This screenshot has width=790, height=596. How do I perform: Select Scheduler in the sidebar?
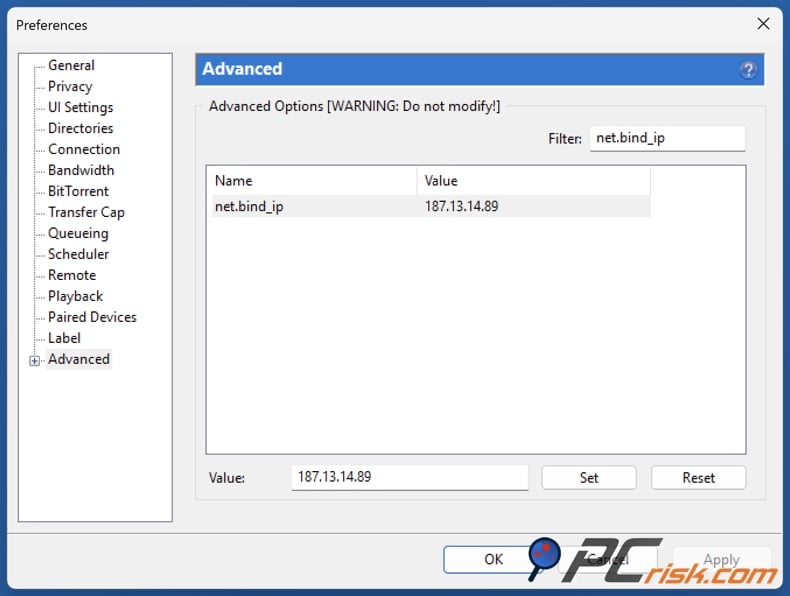(x=79, y=254)
